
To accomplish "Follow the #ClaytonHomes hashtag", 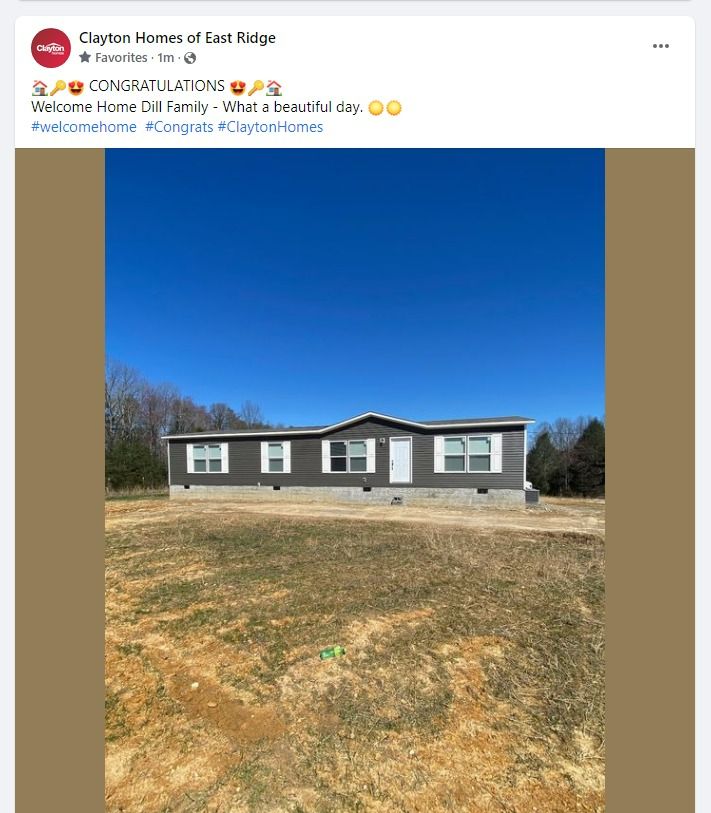I will [x=270, y=127].
